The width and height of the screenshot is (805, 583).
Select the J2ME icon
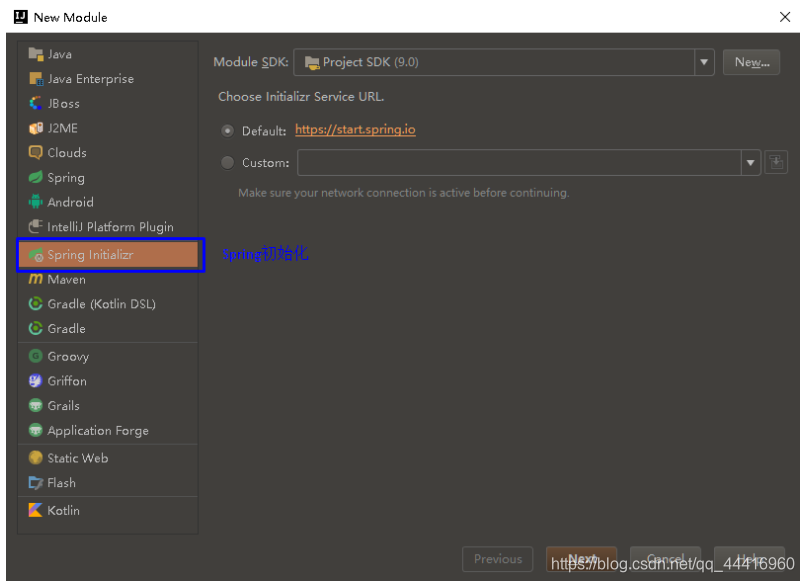[35, 128]
